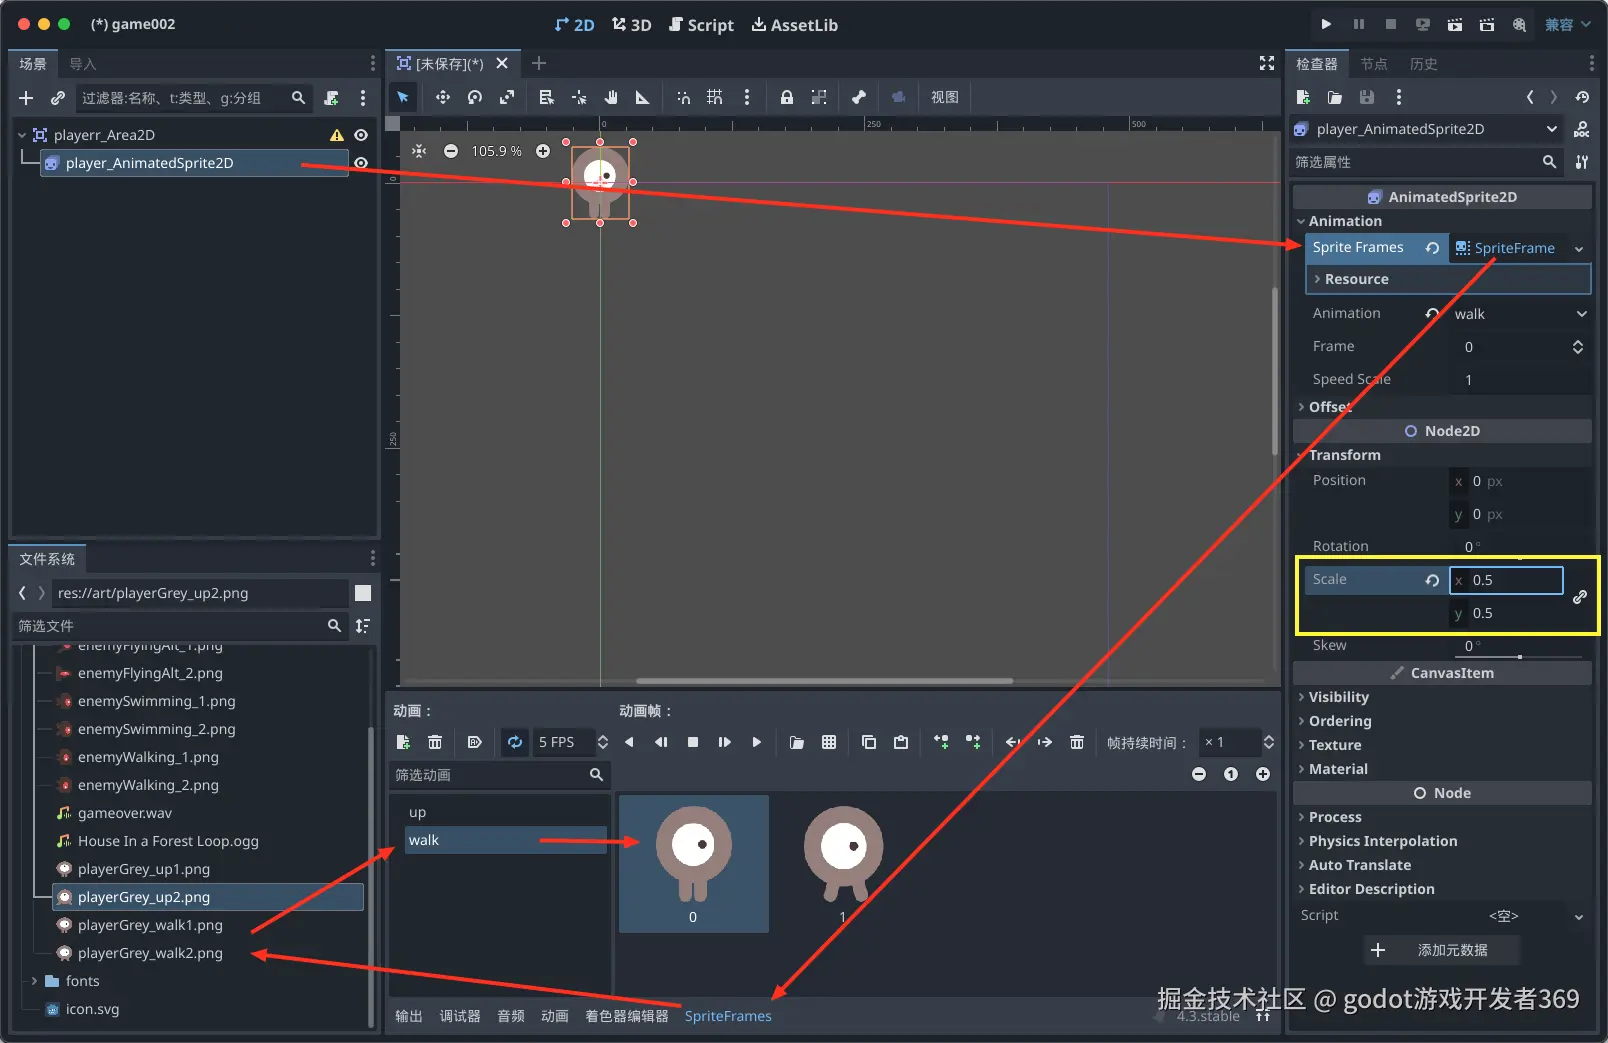This screenshot has height=1043, width=1608.
Task: Select the Select Mode arrow tool
Action: pos(403,97)
